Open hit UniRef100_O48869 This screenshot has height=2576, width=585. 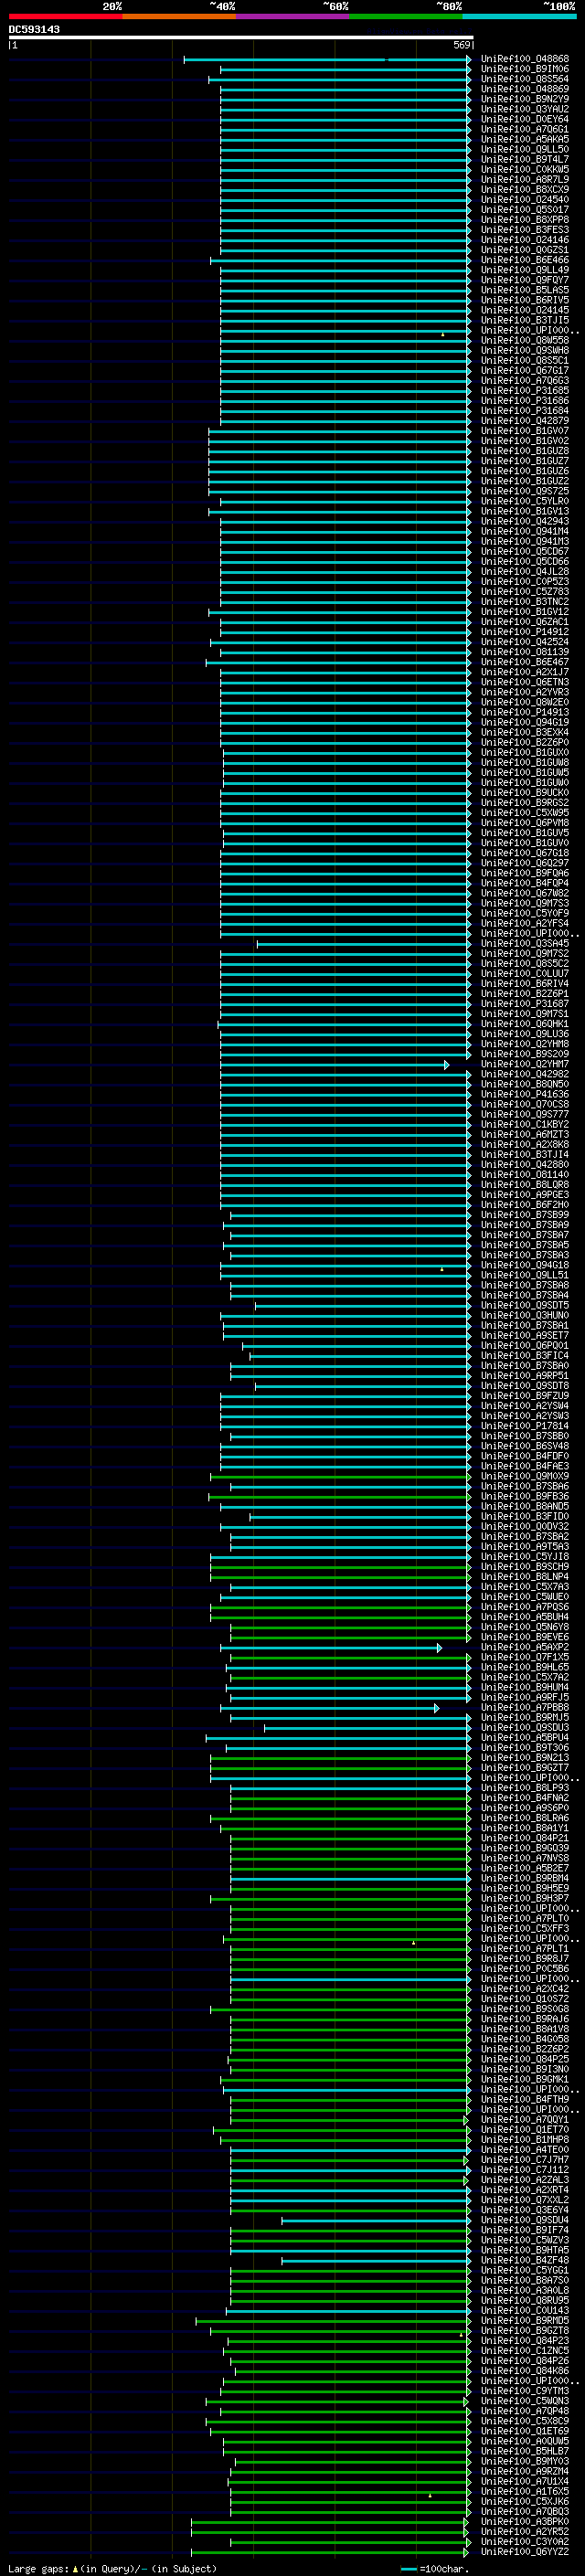coord(525,89)
